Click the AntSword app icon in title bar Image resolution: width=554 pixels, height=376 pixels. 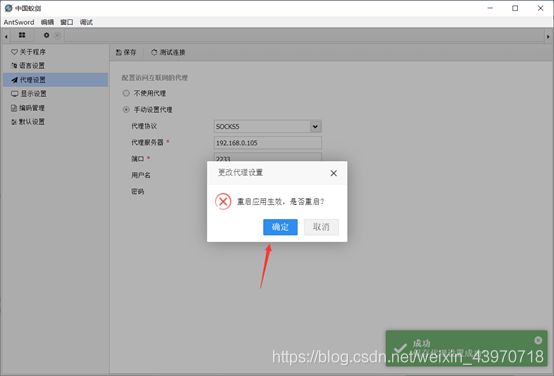pos(8,8)
